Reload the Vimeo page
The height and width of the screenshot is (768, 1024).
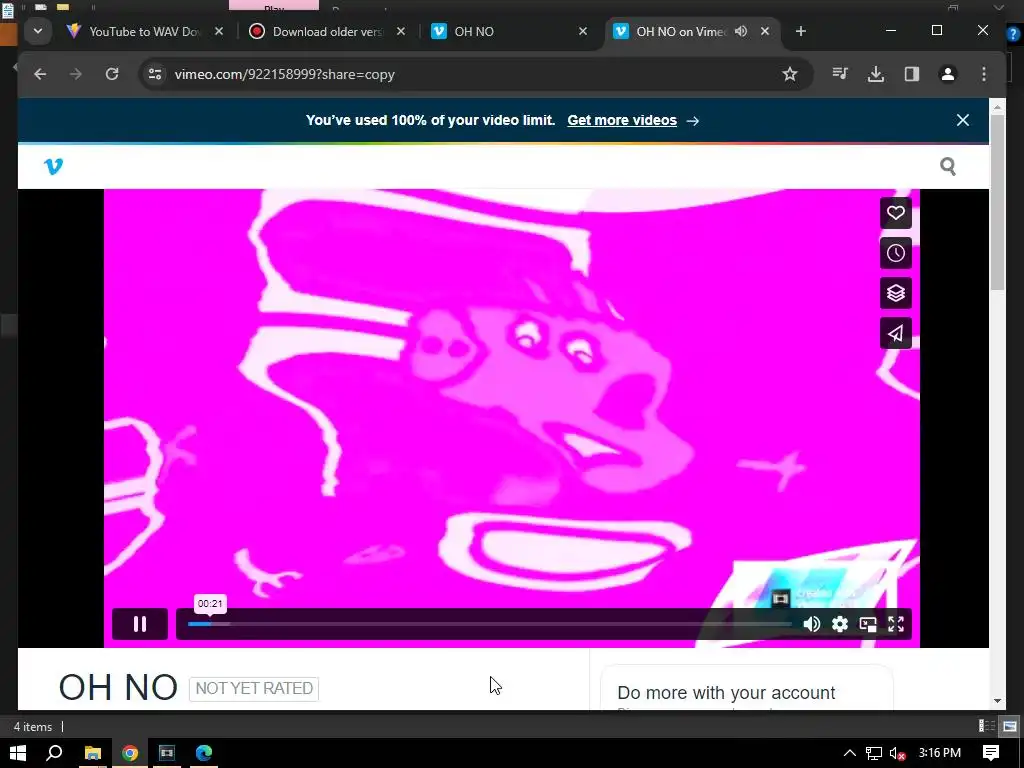pyautogui.click(x=112, y=74)
